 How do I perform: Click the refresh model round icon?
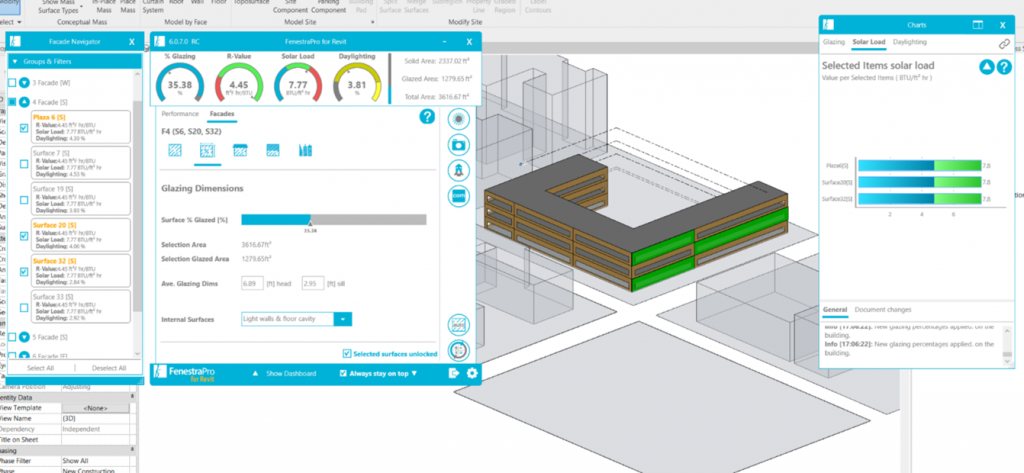click(x=459, y=350)
